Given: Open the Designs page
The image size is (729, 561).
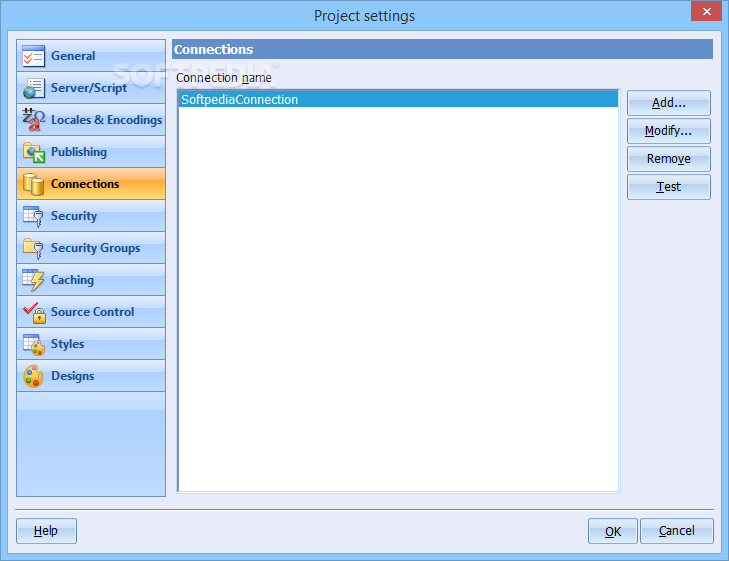Looking at the screenshot, I should (91, 376).
